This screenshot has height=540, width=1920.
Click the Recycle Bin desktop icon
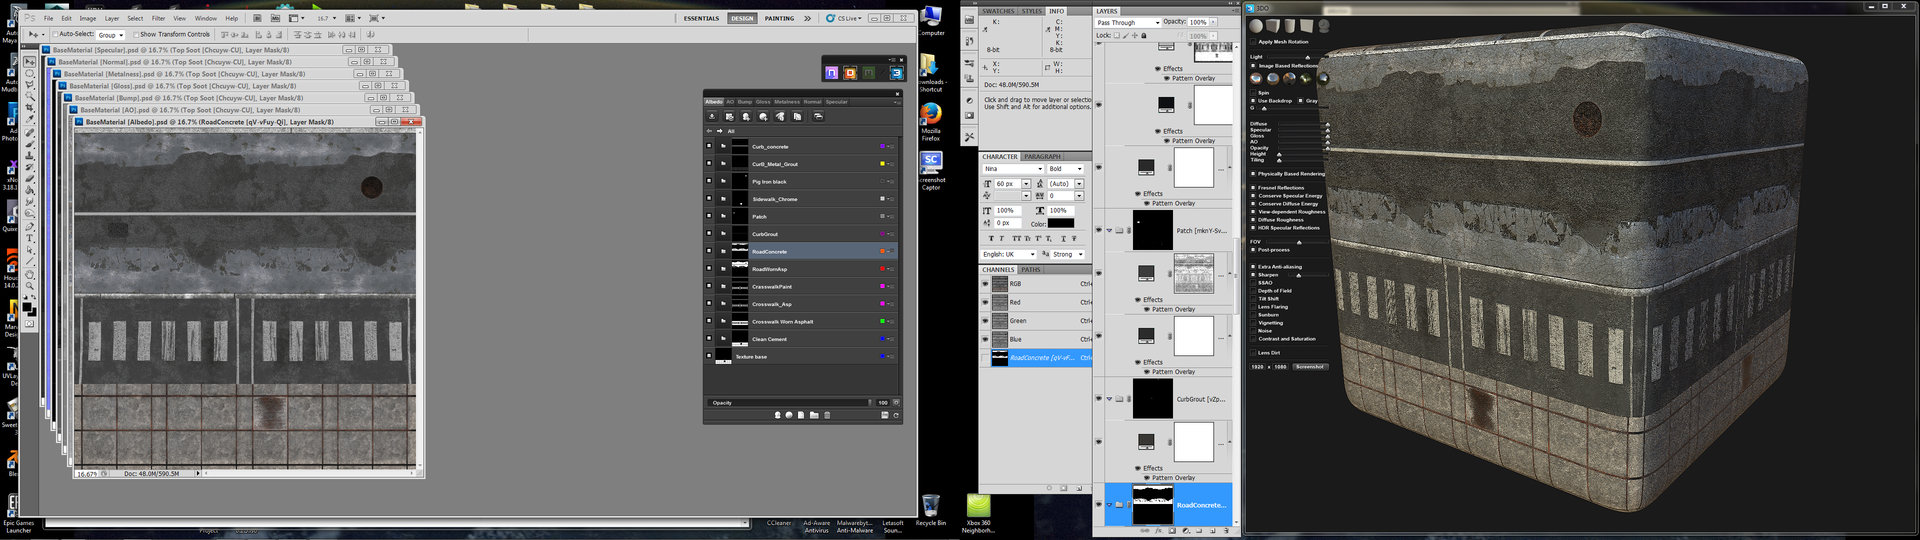coord(930,505)
